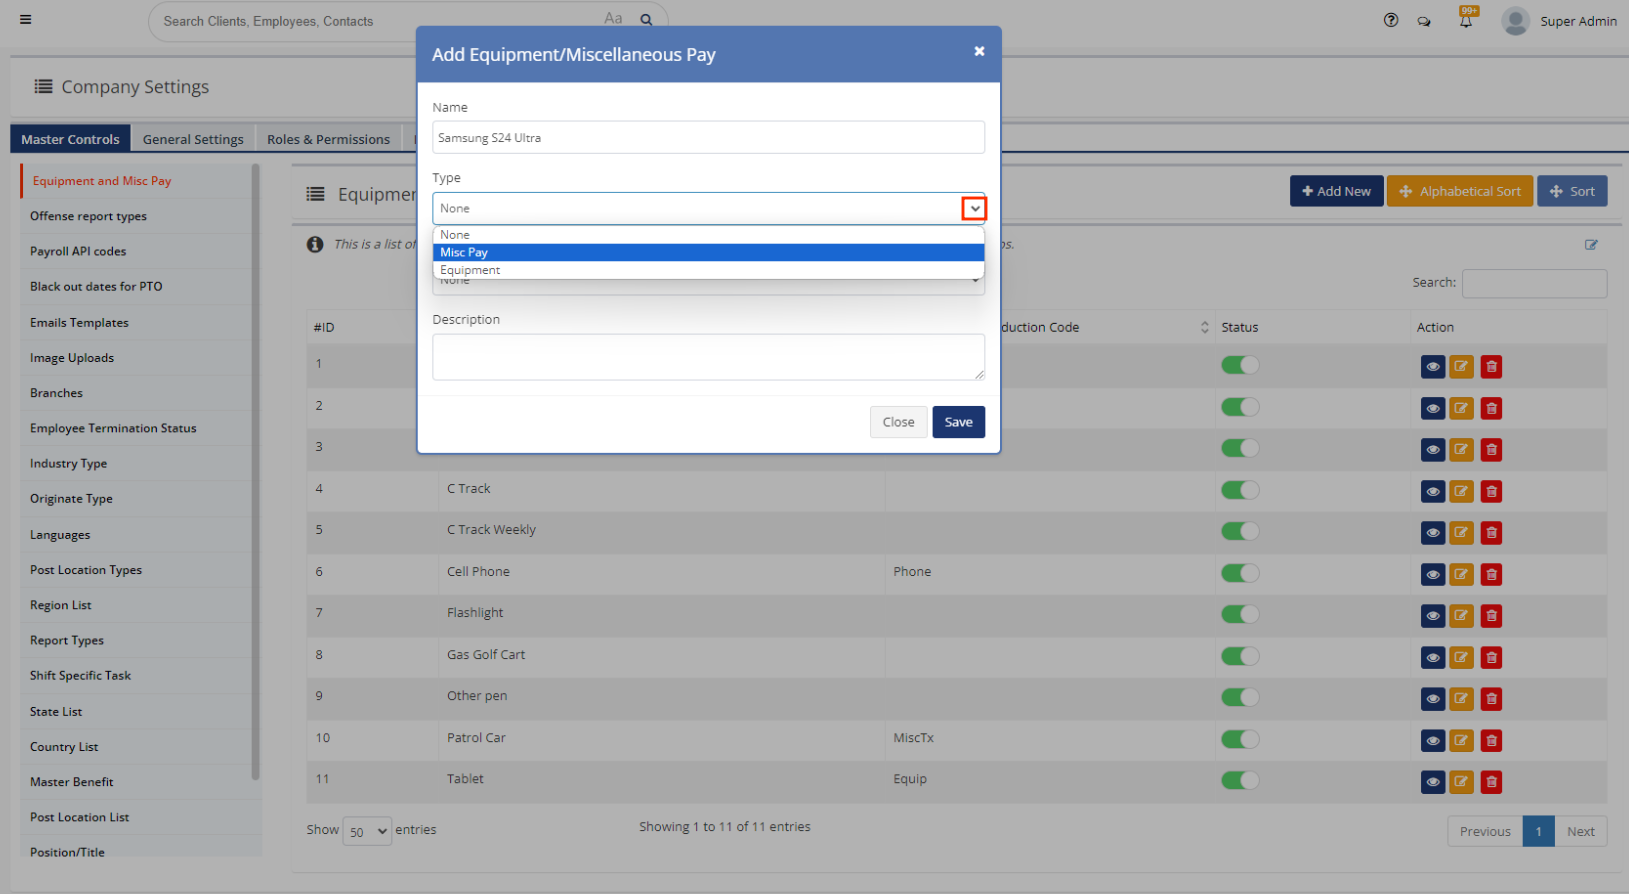Open the chat messages icon
The width and height of the screenshot is (1629, 894).
tap(1424, 21)
